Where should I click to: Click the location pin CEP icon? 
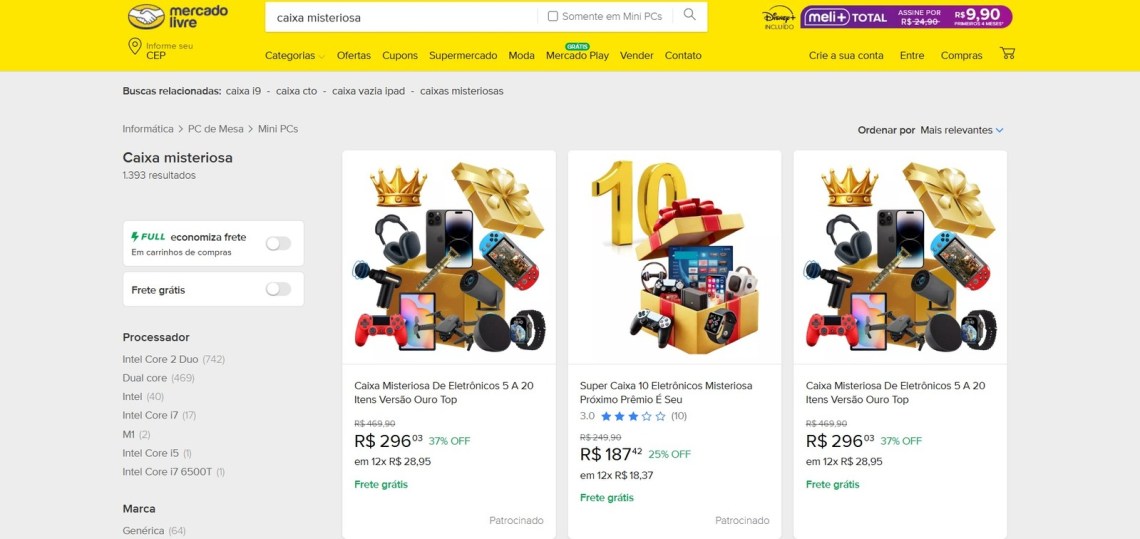tap(134, 47)
